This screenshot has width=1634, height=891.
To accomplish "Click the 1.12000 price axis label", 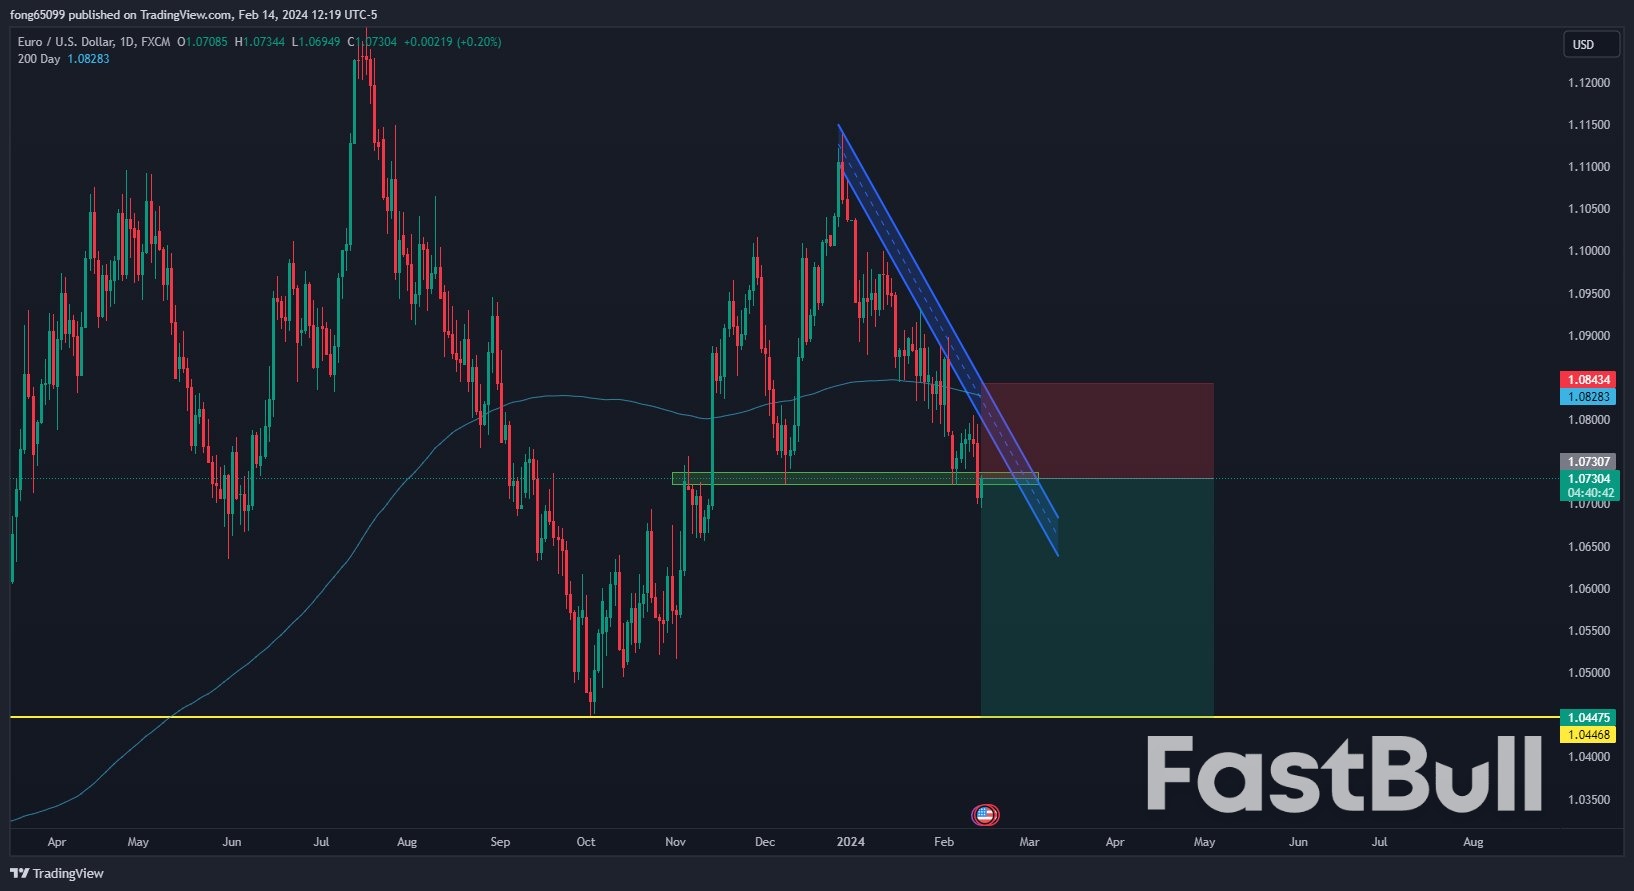I will click(1589, 83).
